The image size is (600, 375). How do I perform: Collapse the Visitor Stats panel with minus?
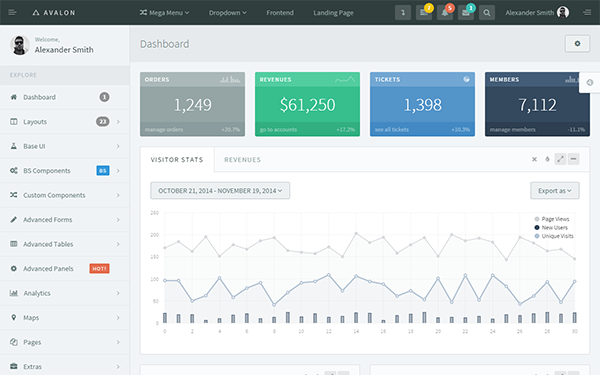(x=573, y=159)
